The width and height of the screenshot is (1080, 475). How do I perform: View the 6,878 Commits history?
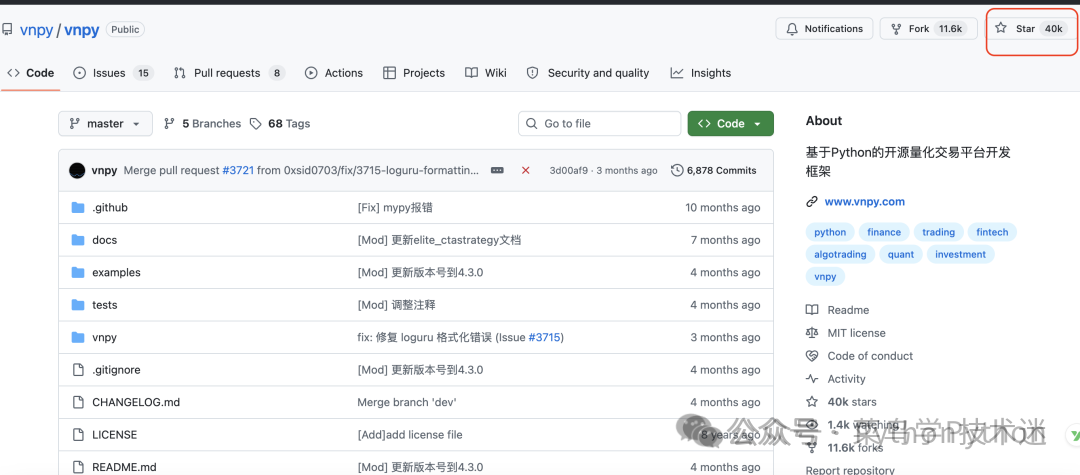pos(714,171)
